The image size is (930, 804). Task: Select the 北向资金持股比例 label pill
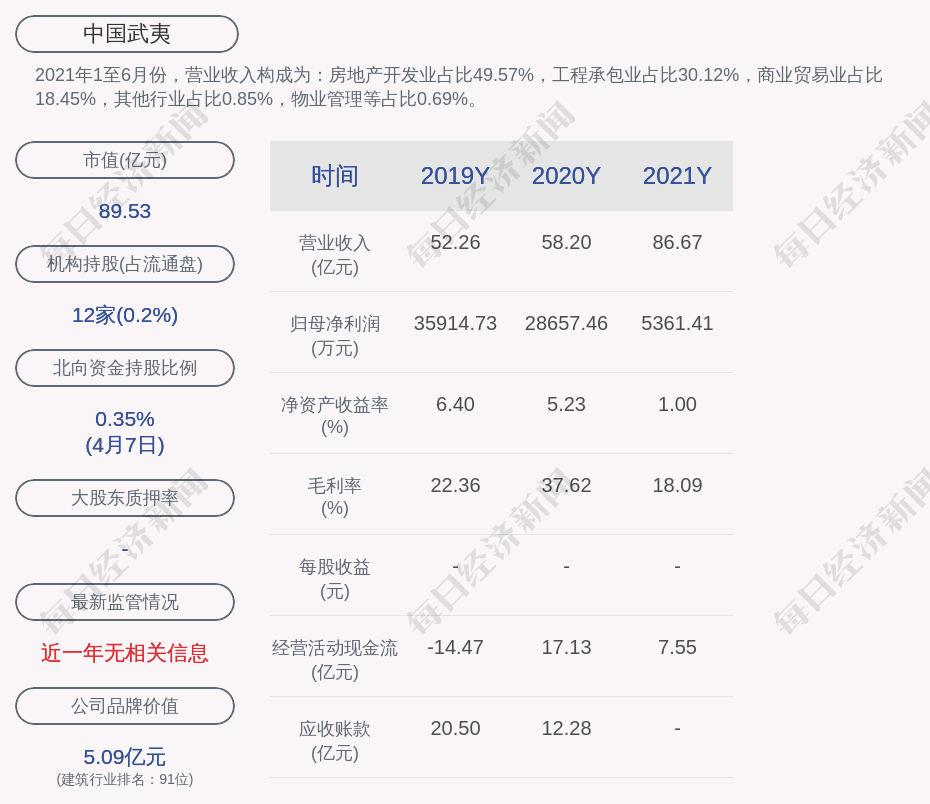click(125, 368)
